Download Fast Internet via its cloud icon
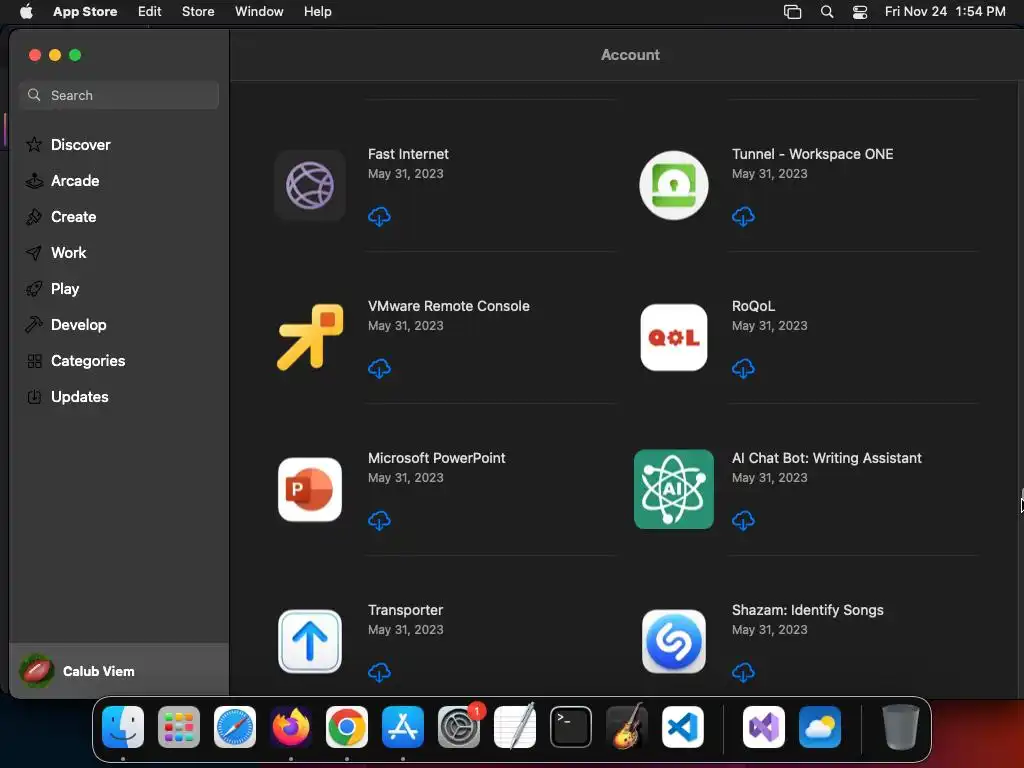This screenshot has height=768, width=1024. [x=379, y=216]
